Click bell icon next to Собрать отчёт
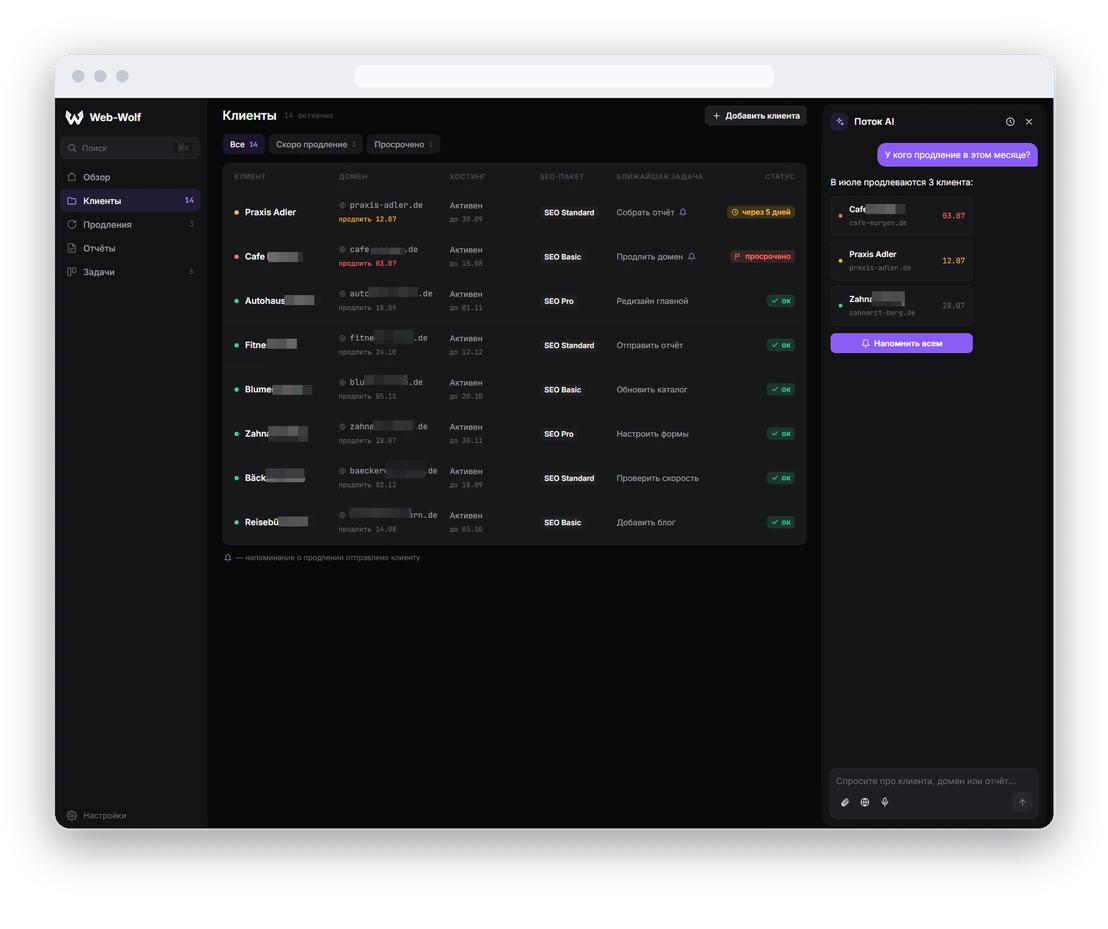 click(683, 212)
